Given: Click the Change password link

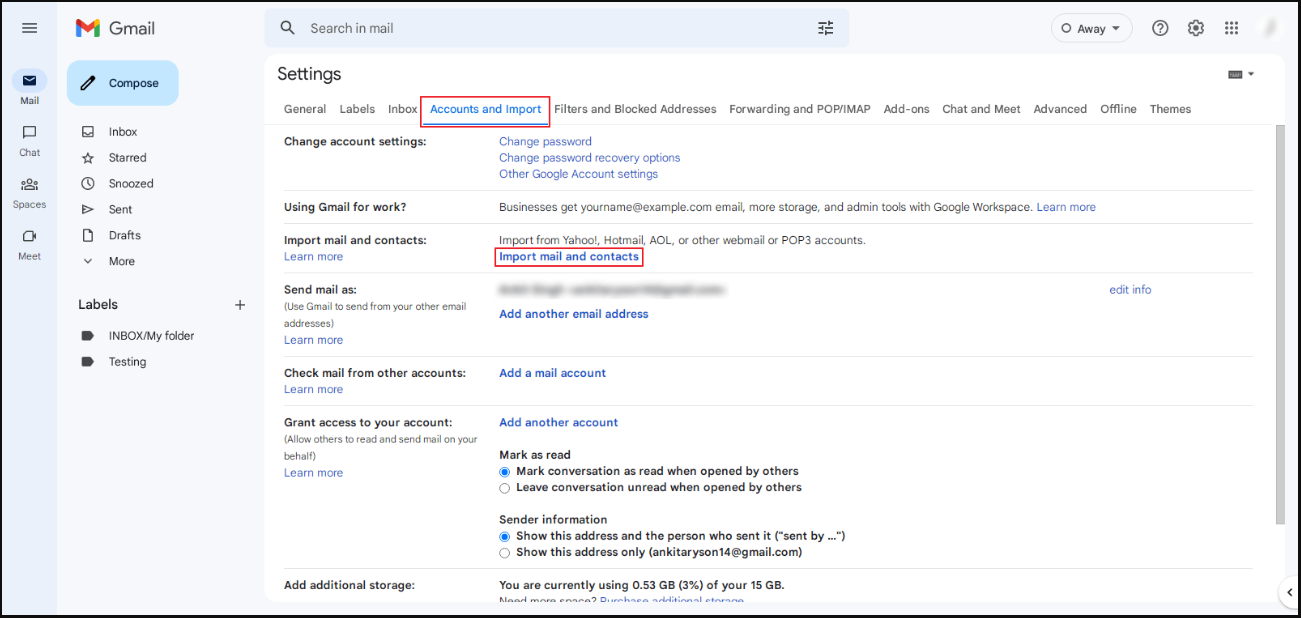Looking at the screenshot, I should coord(545,142).
